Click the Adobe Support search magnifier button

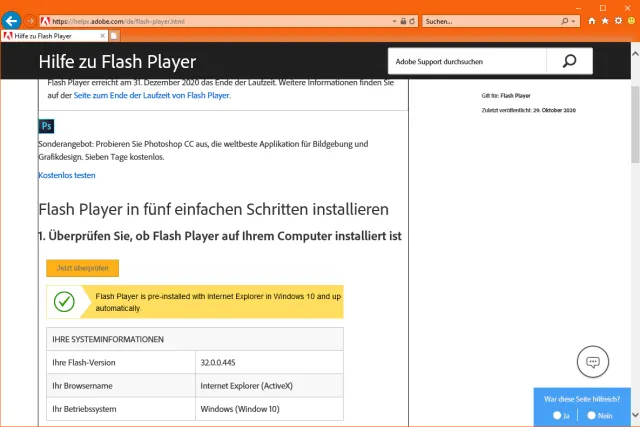pyautogui.click(x=570, y=62)
